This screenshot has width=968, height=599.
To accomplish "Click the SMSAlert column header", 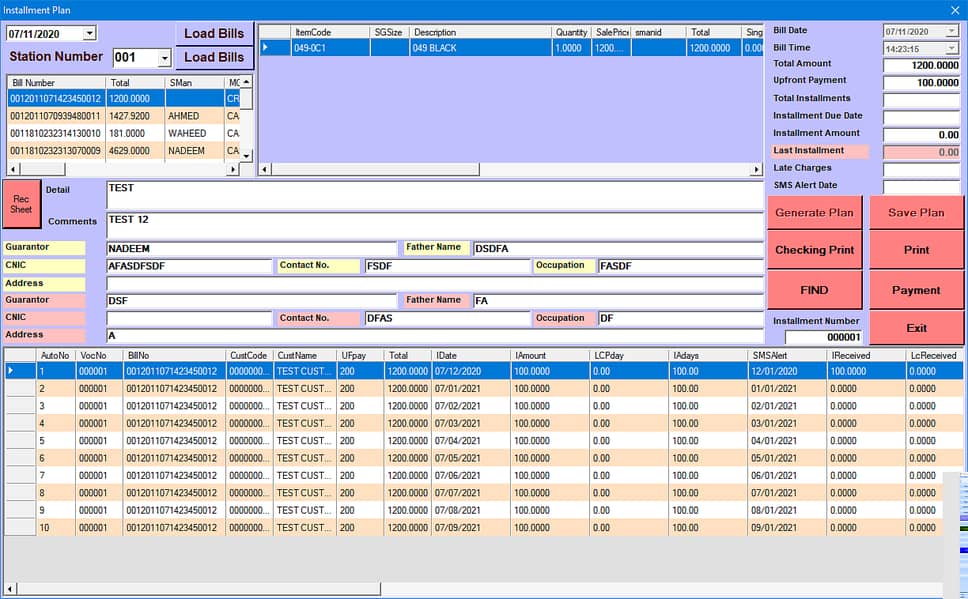I will [x=788, y=356].
